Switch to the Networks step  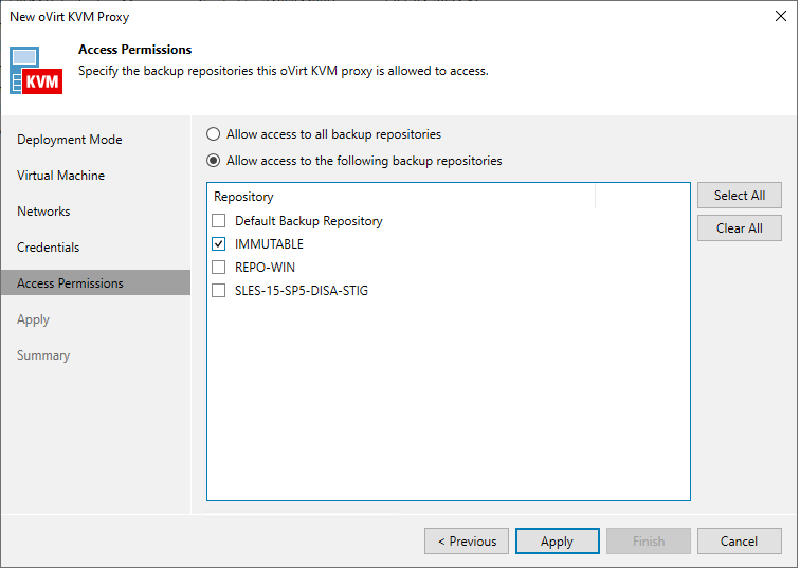(43, 211)
